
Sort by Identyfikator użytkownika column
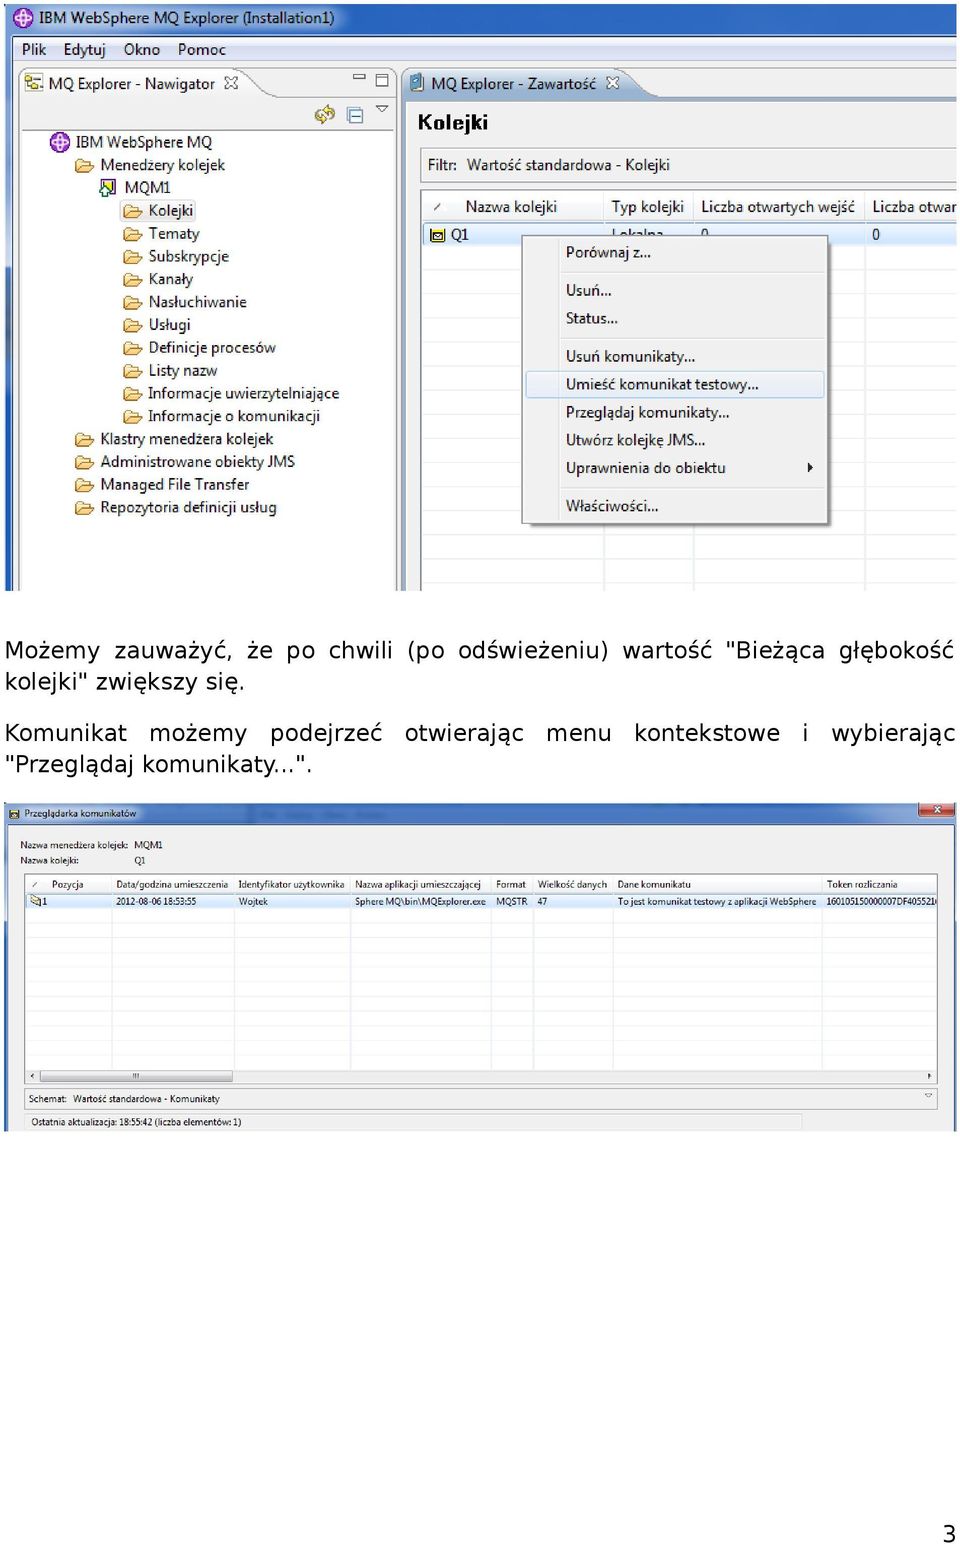click(291, 885)
